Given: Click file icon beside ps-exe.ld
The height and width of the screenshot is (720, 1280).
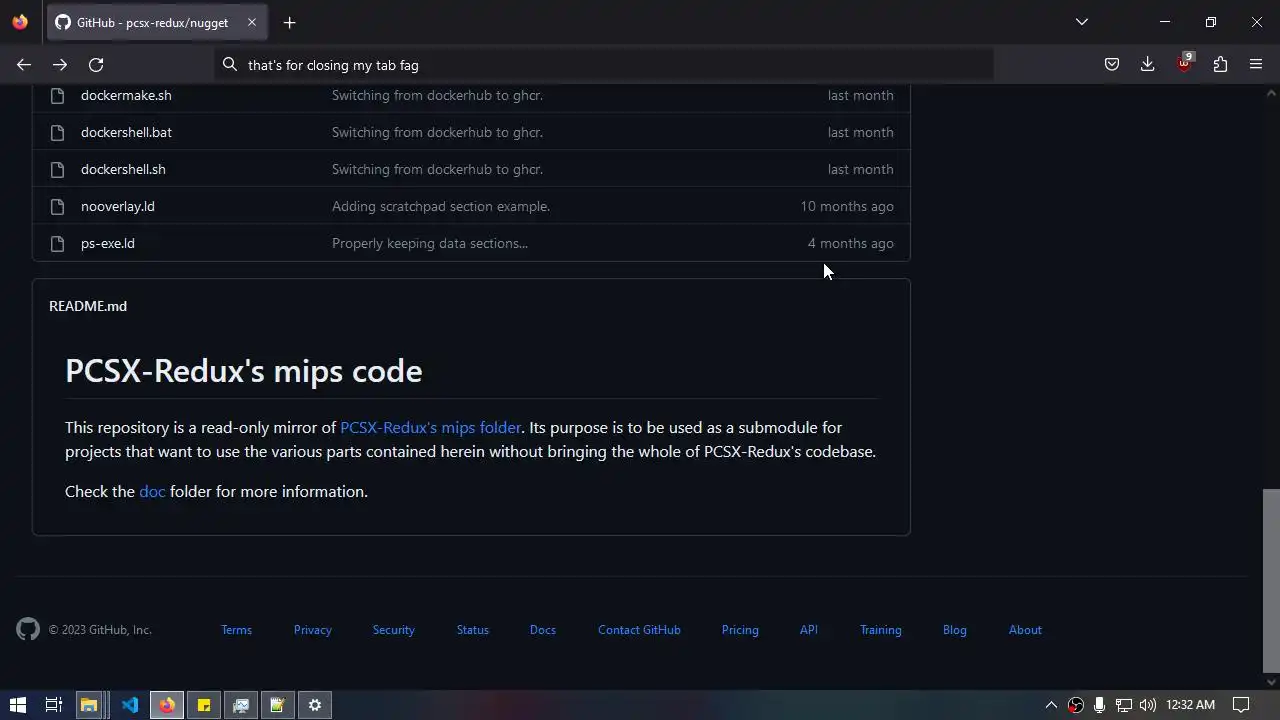Looking at the screenshot, I should pyautogui.click(x=57, y=243).
